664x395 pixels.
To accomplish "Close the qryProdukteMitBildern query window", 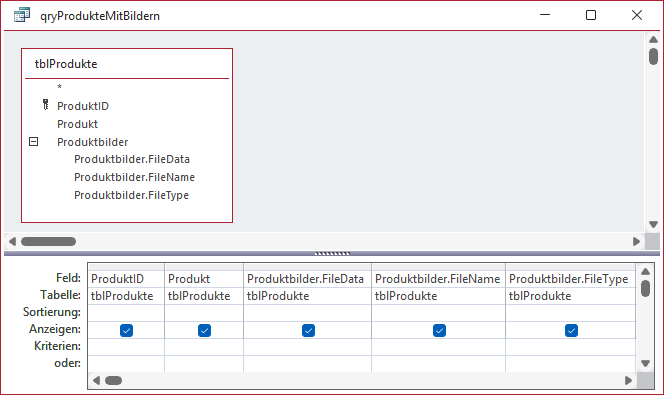I will (636, 15).
